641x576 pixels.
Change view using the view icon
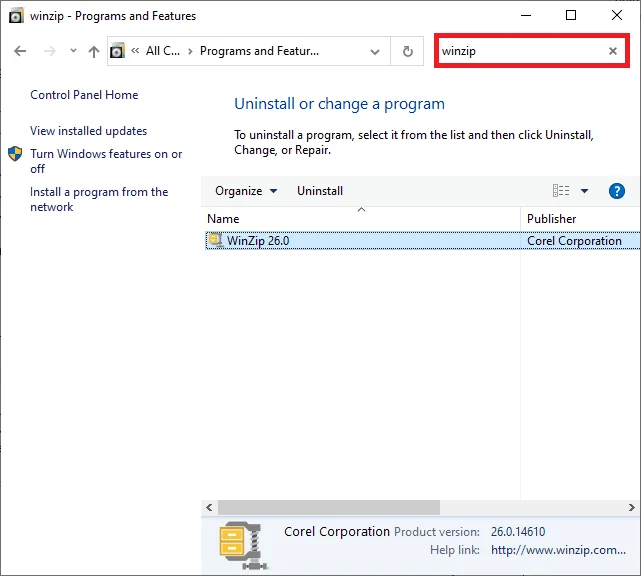point(561,191)
